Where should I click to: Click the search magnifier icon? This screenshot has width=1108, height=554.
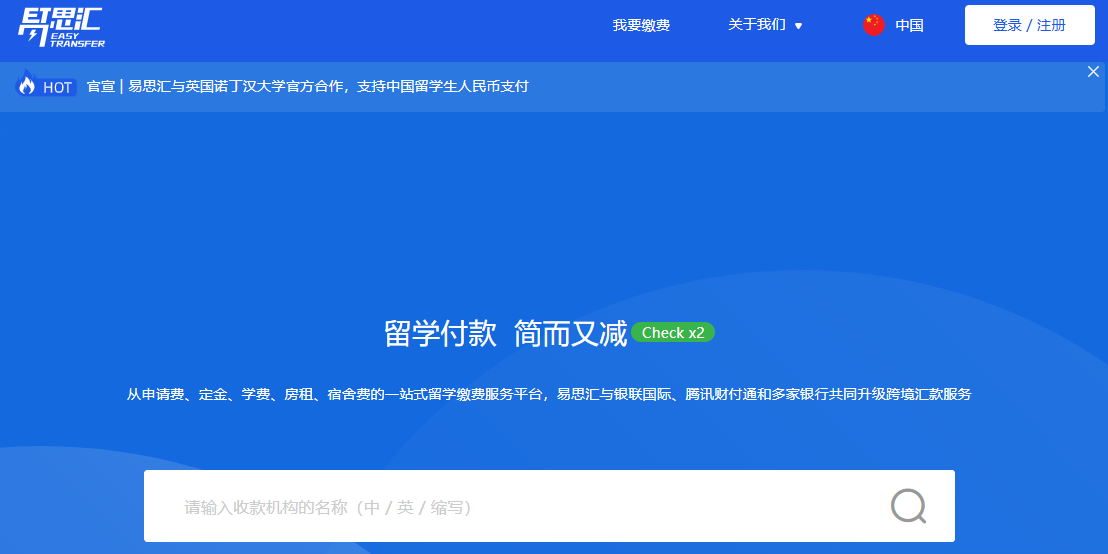click(908, 506)
